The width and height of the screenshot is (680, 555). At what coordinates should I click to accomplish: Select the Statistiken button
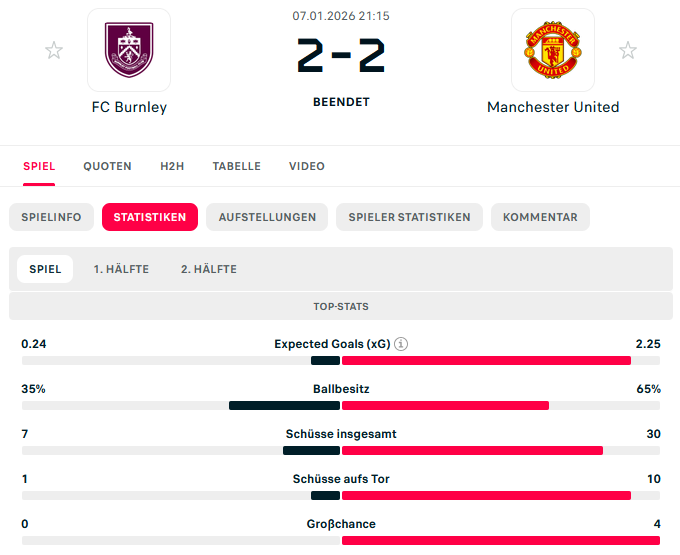(x=150, y=217)
